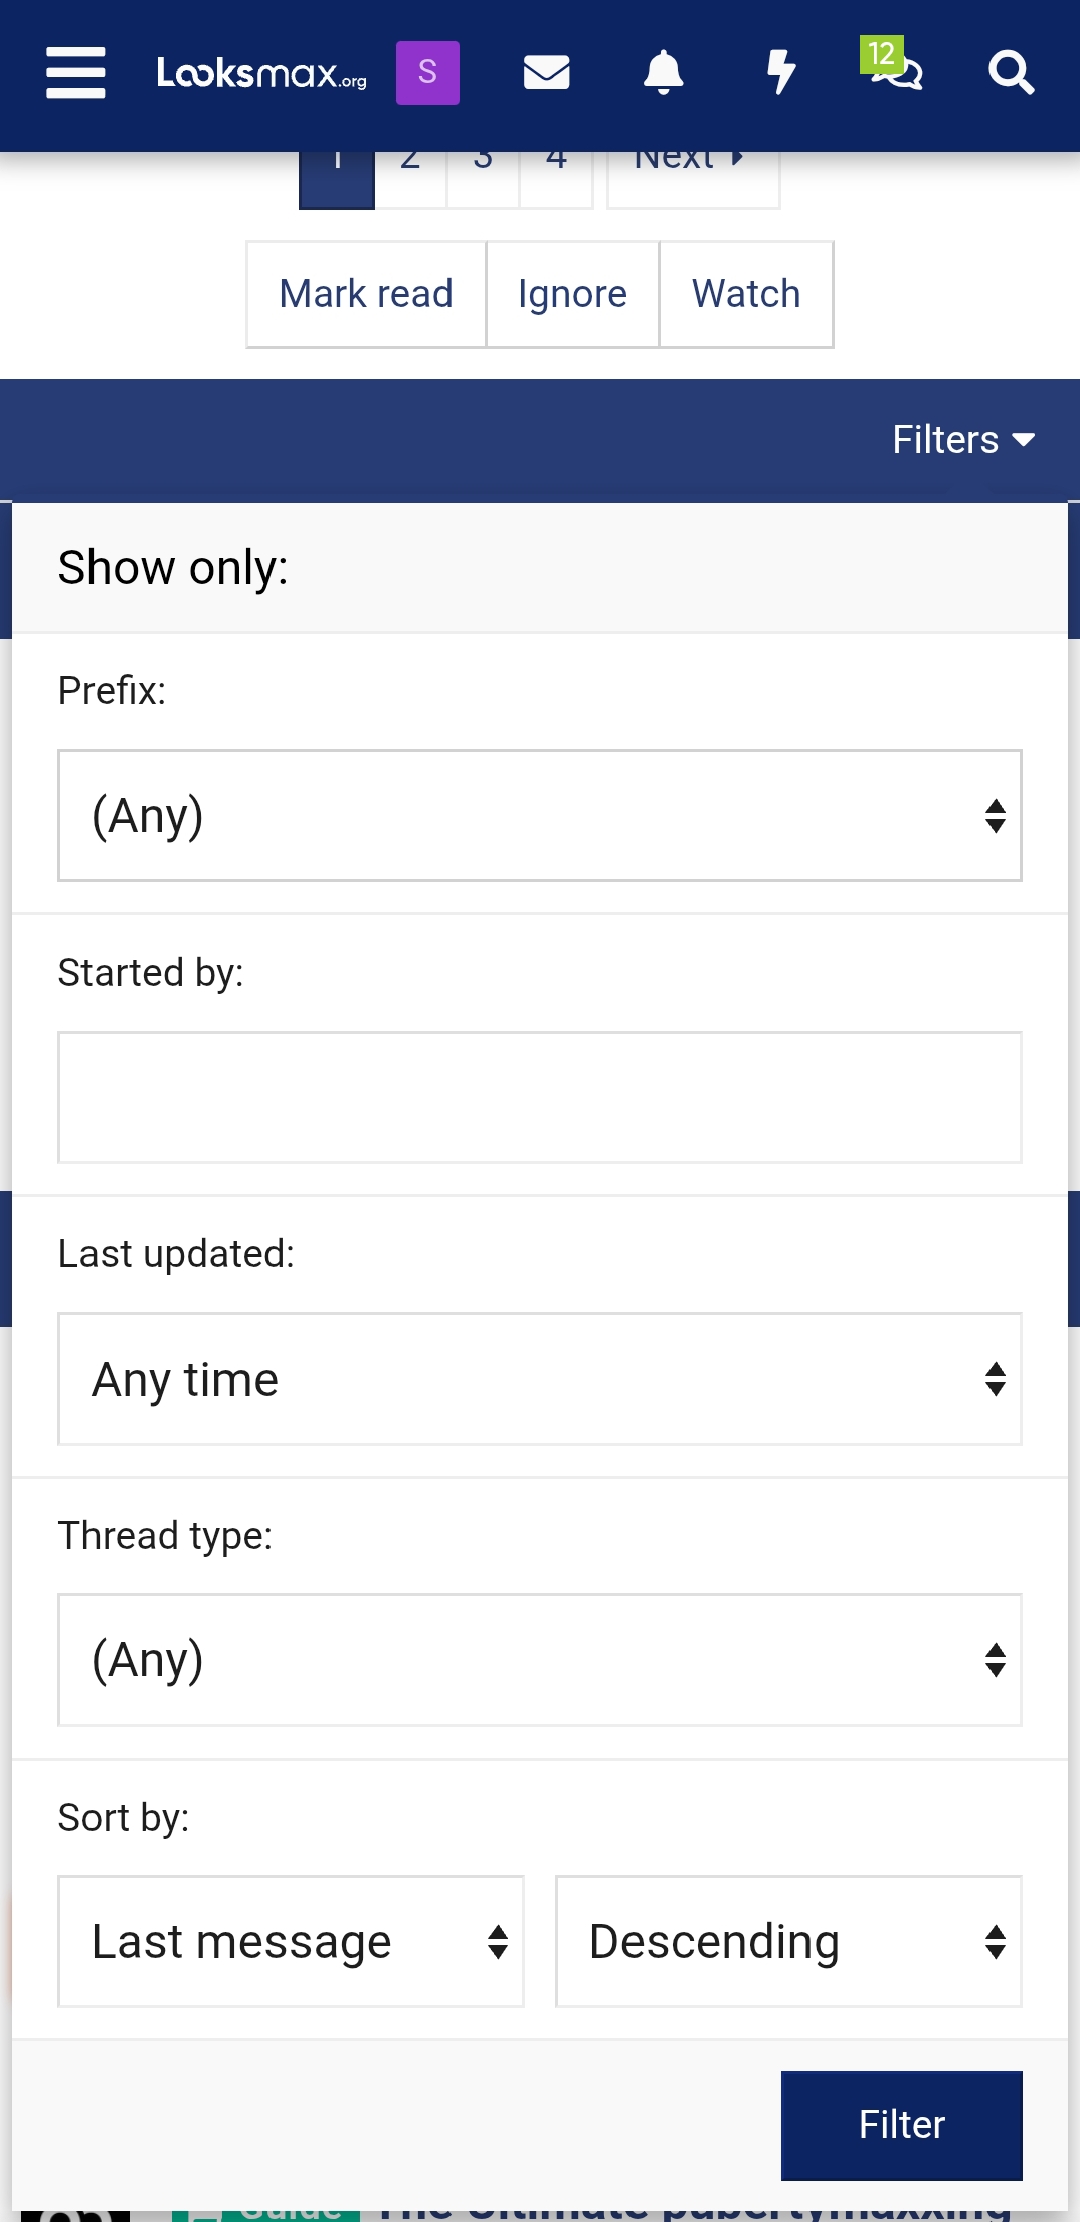Expand the Prefix (Any) dropdown
1080x2222 pixels.
point(540,815)
